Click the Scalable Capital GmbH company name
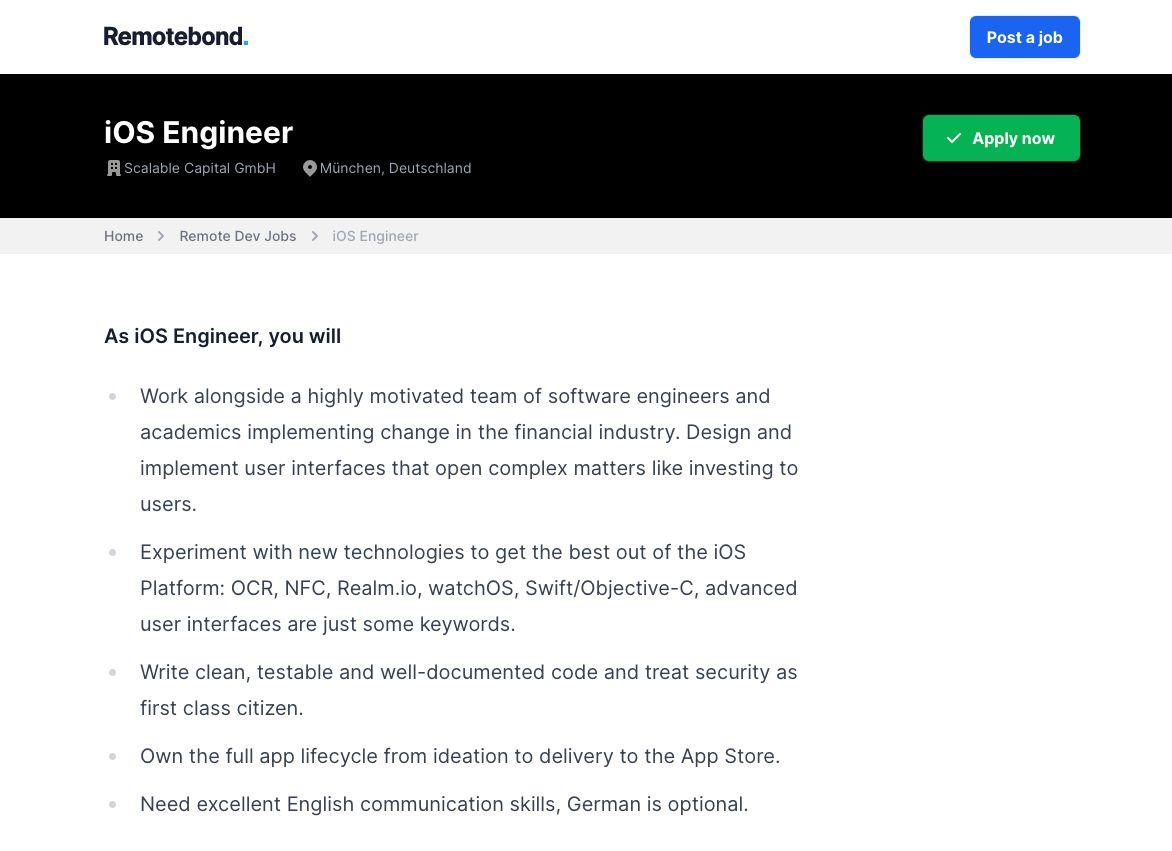 click(200, 168)
